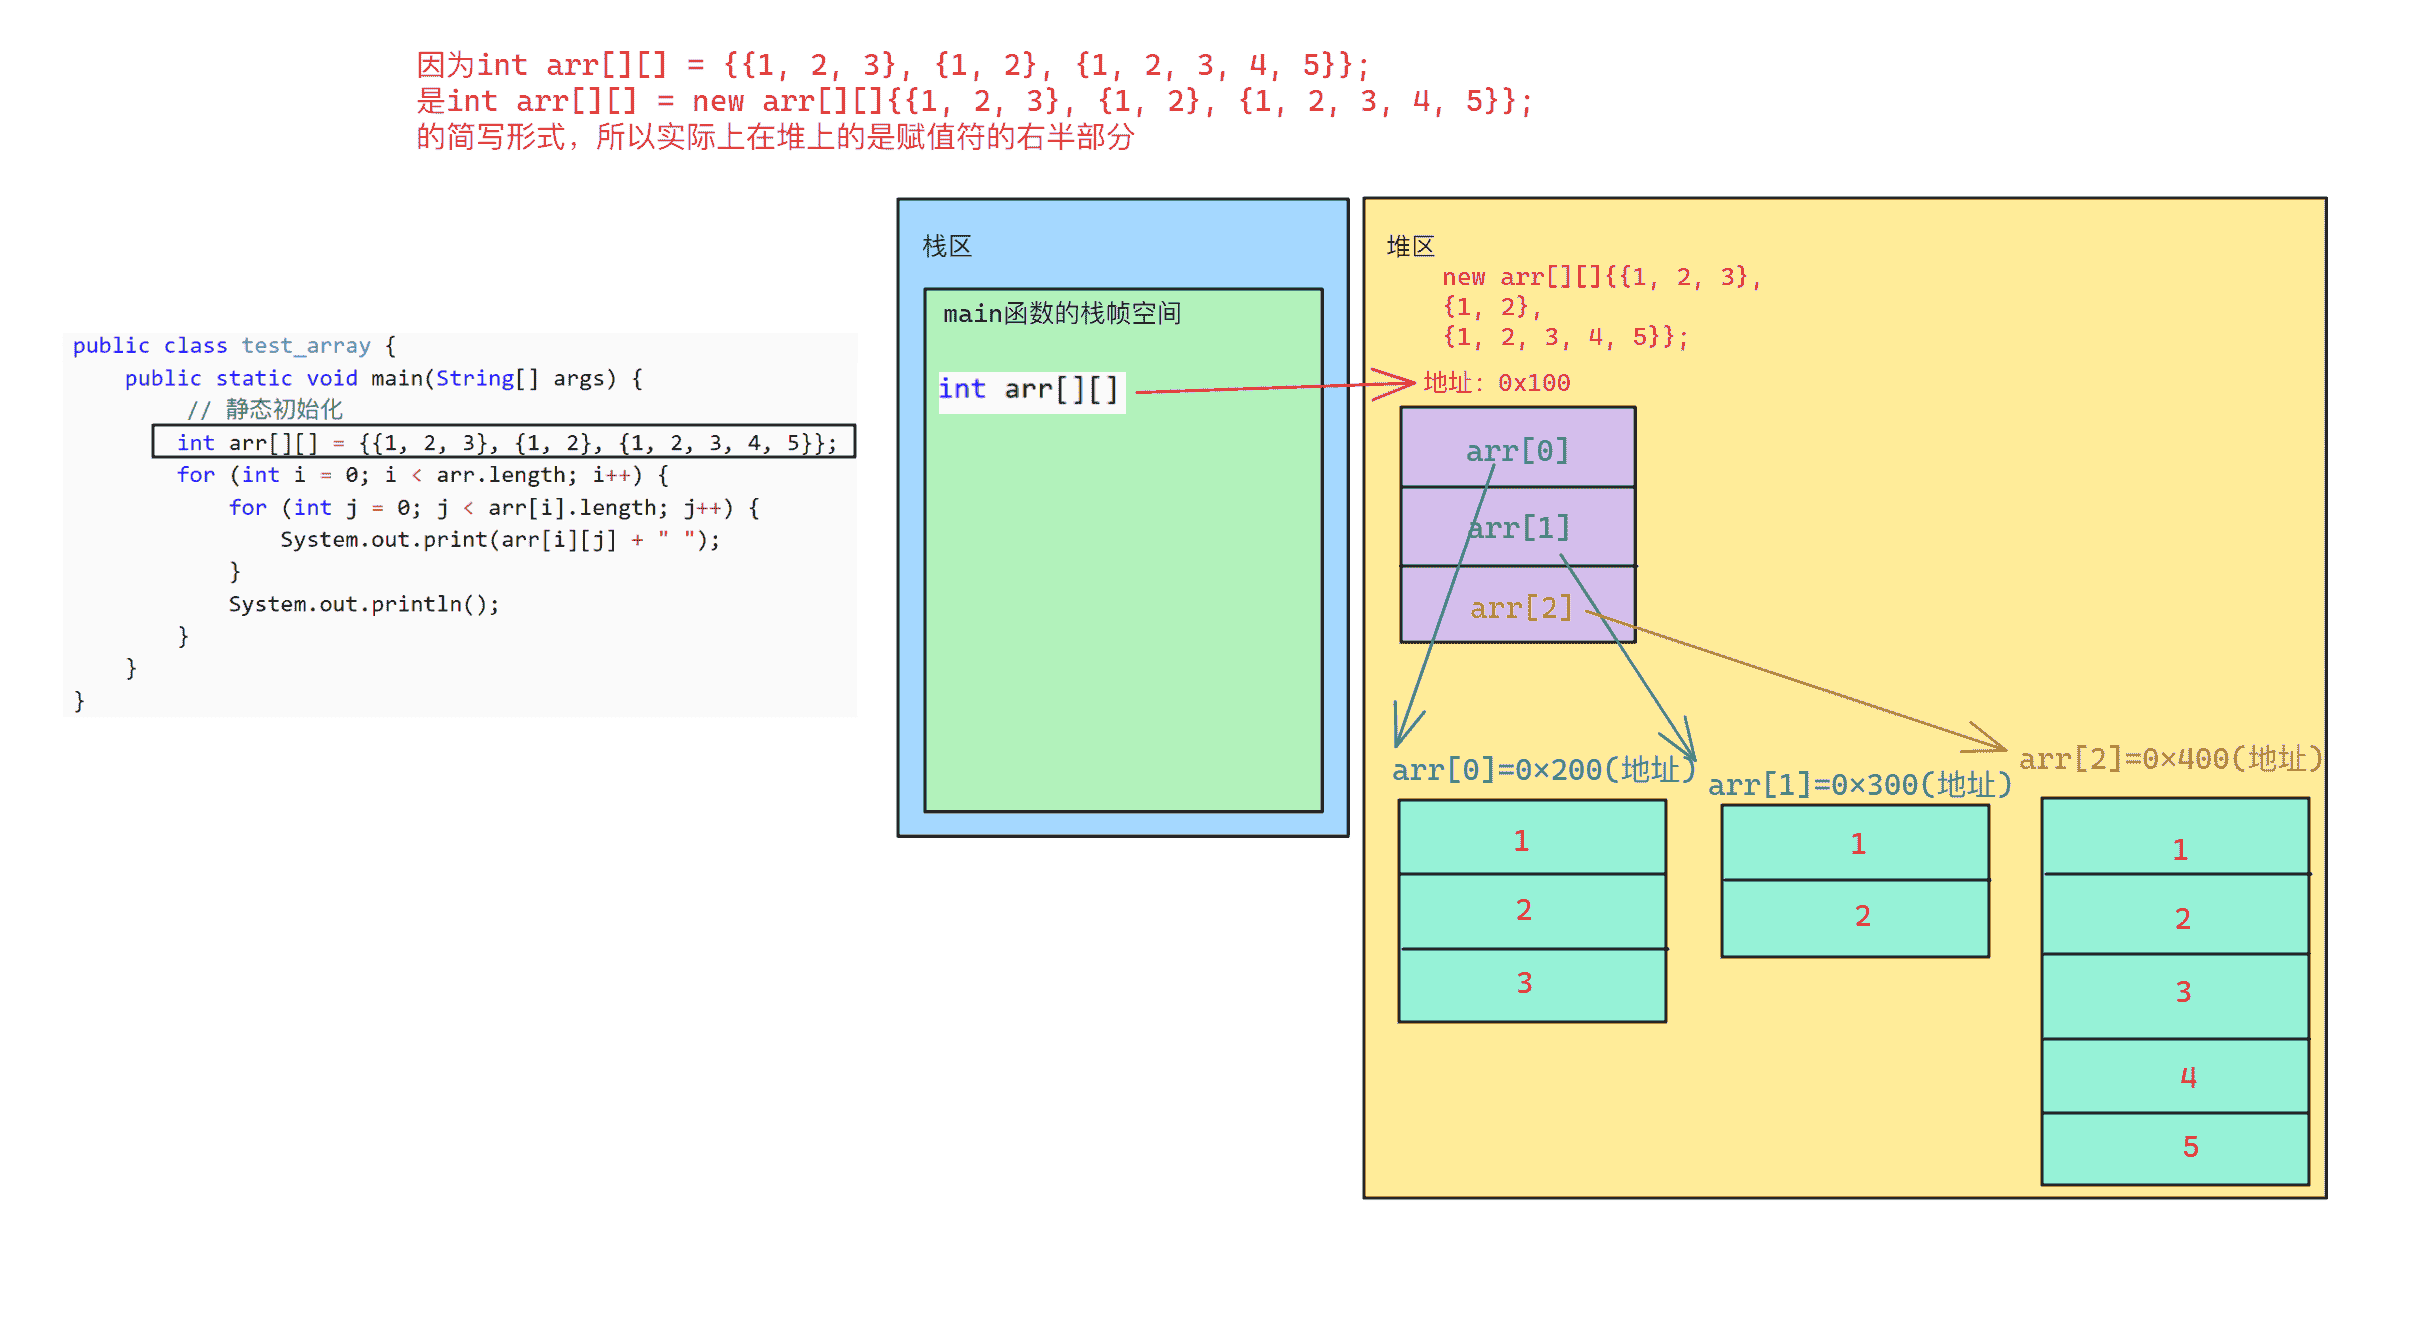Click the '地址: 0x100' address label
This screenshot has width=2422, height=1336.
[x=1496, y=382]
